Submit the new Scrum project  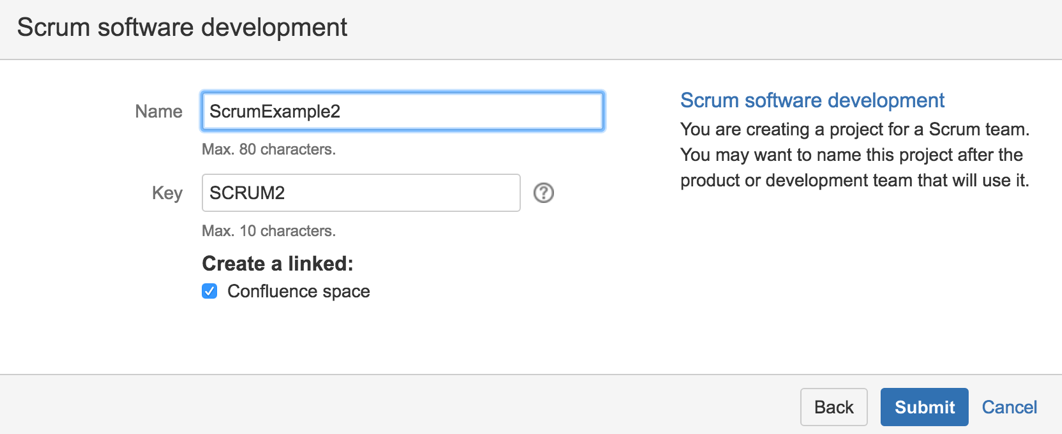coord(925,407)
